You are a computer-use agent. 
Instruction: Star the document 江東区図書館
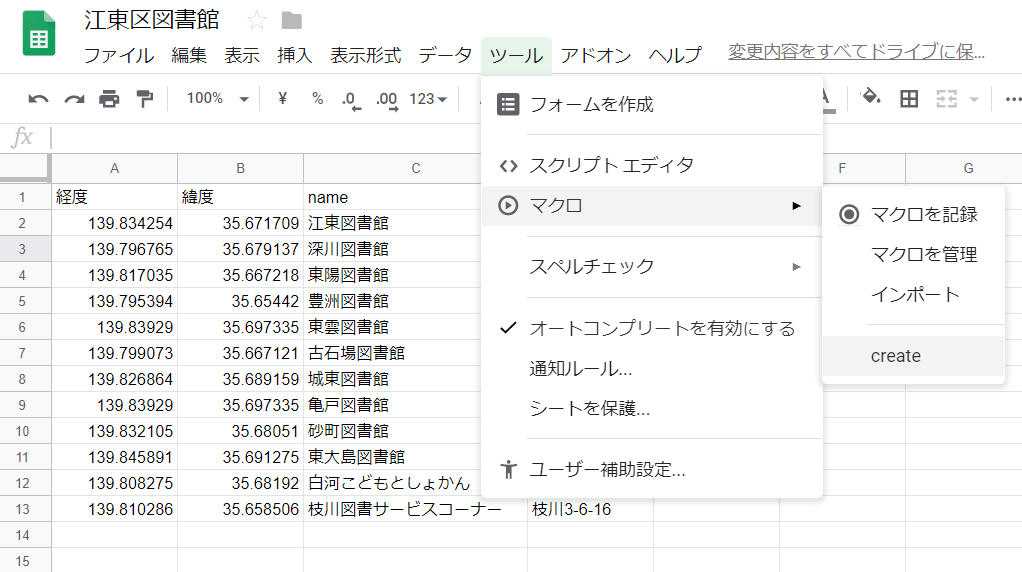tap(257, 21)
